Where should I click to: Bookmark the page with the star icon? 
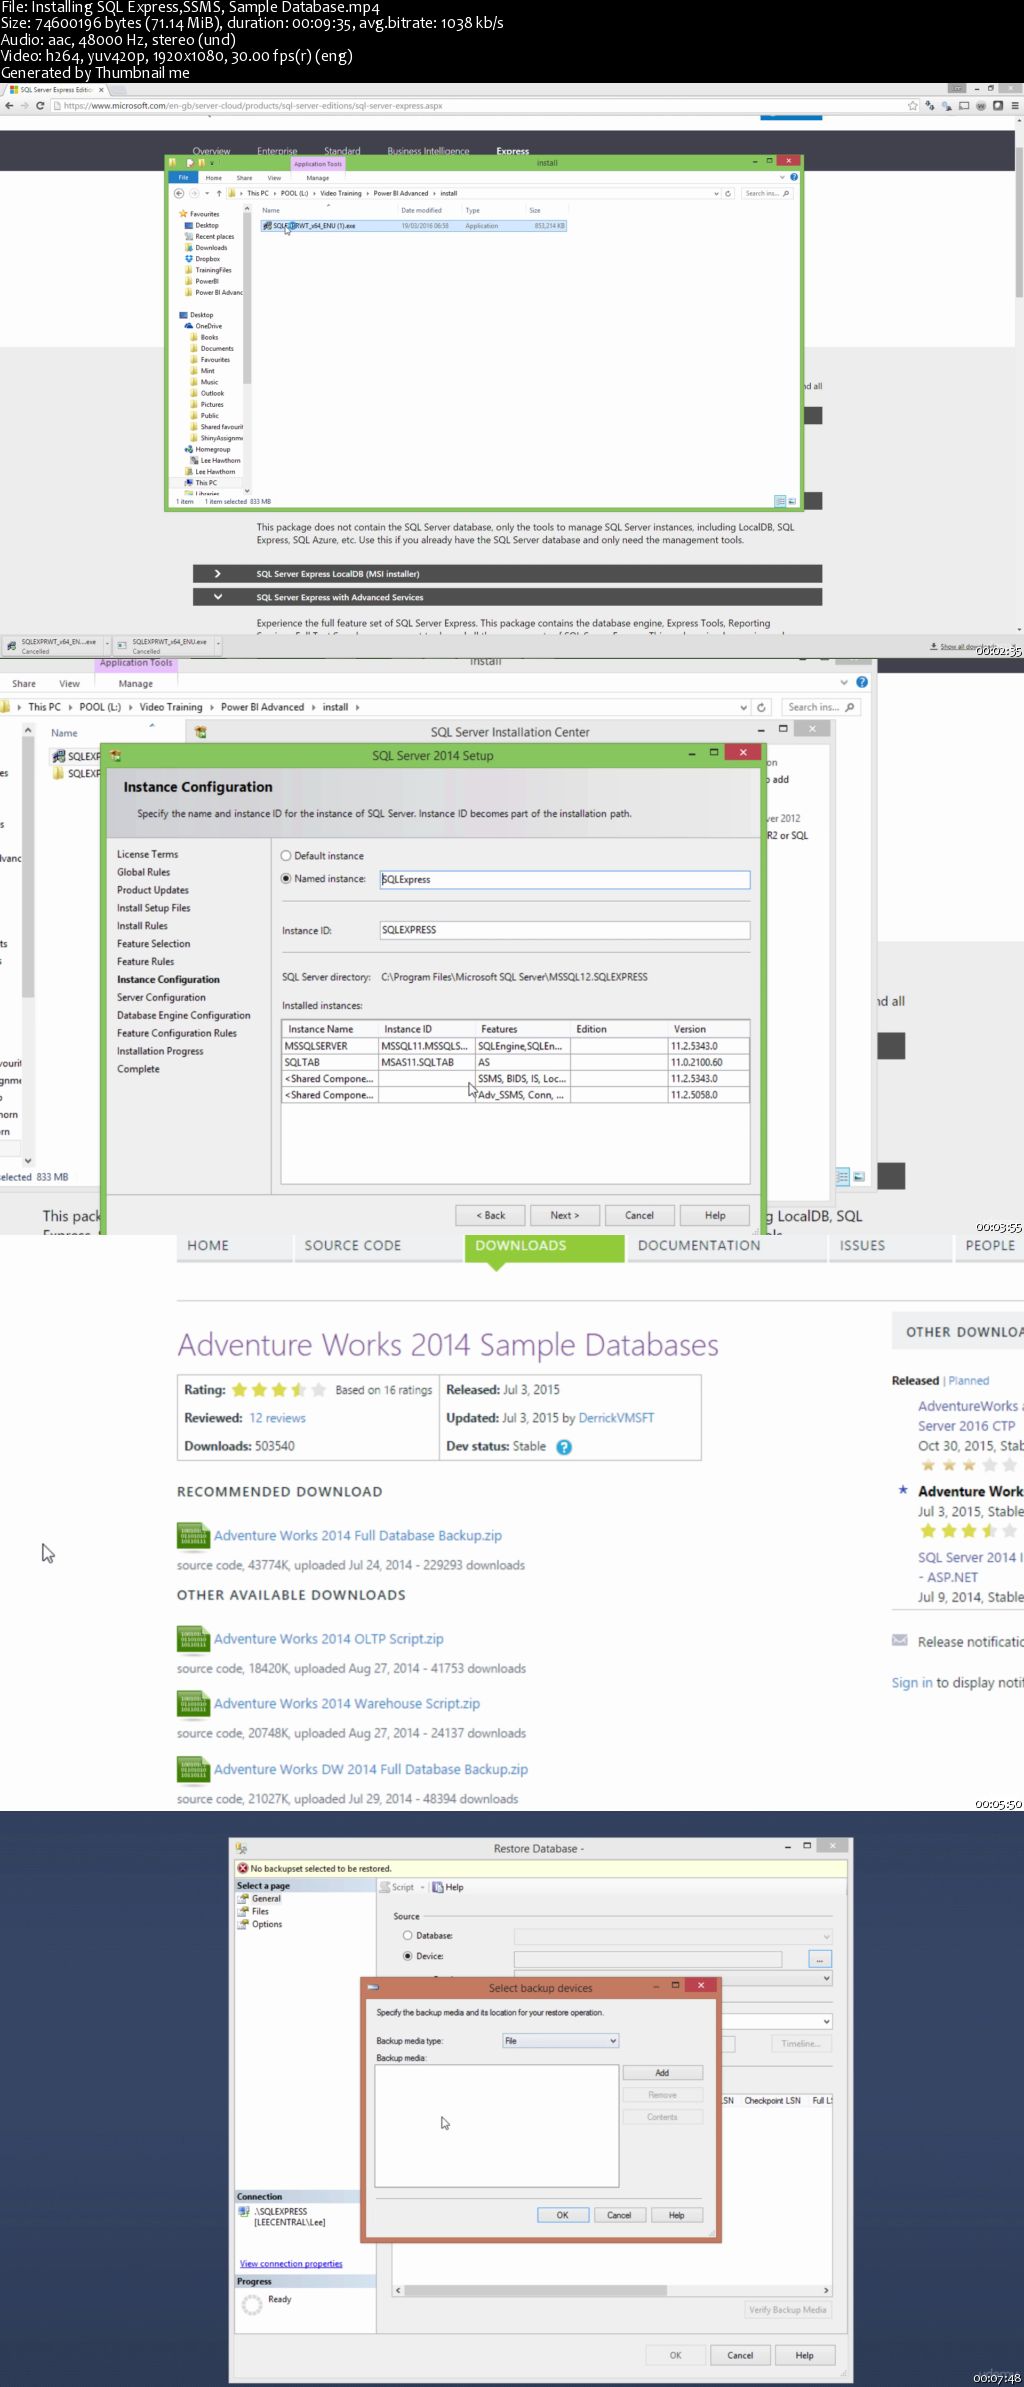912,106
